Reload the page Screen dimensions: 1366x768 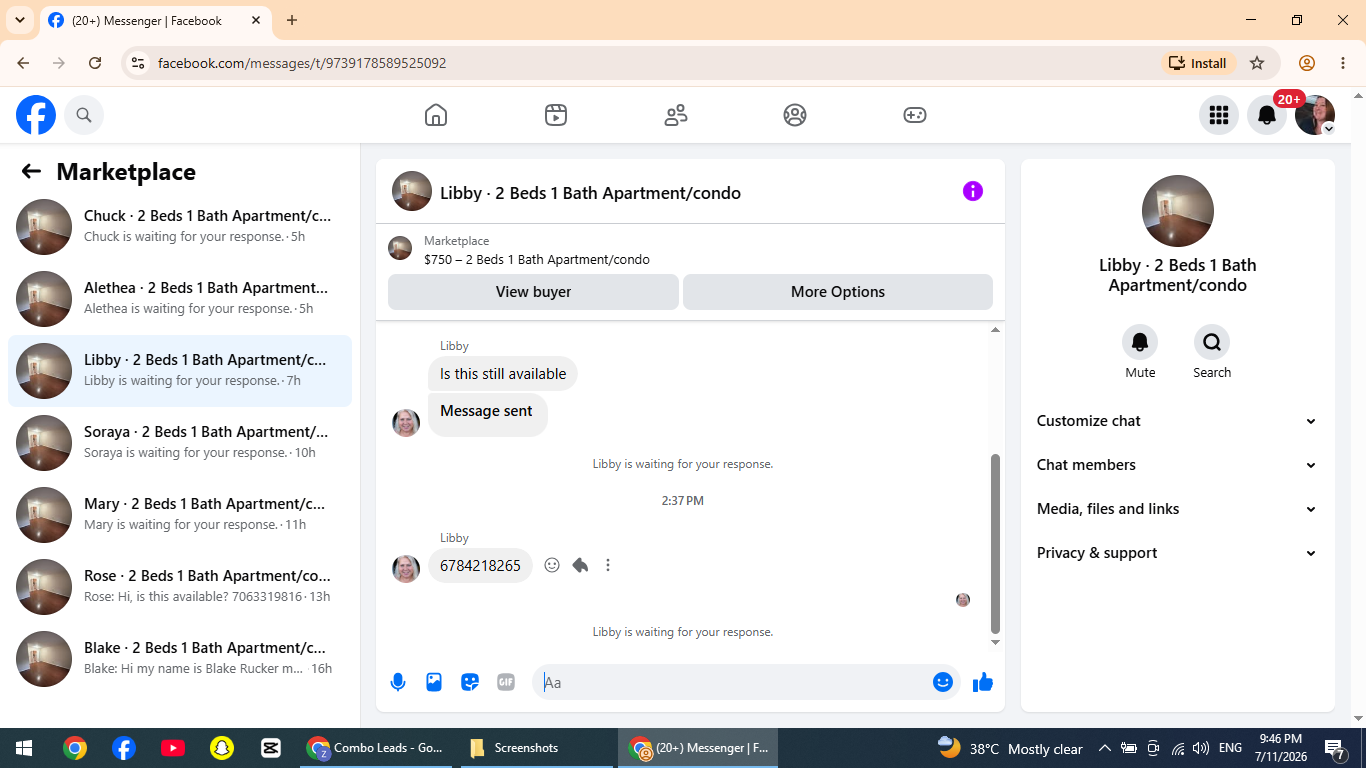95,63
